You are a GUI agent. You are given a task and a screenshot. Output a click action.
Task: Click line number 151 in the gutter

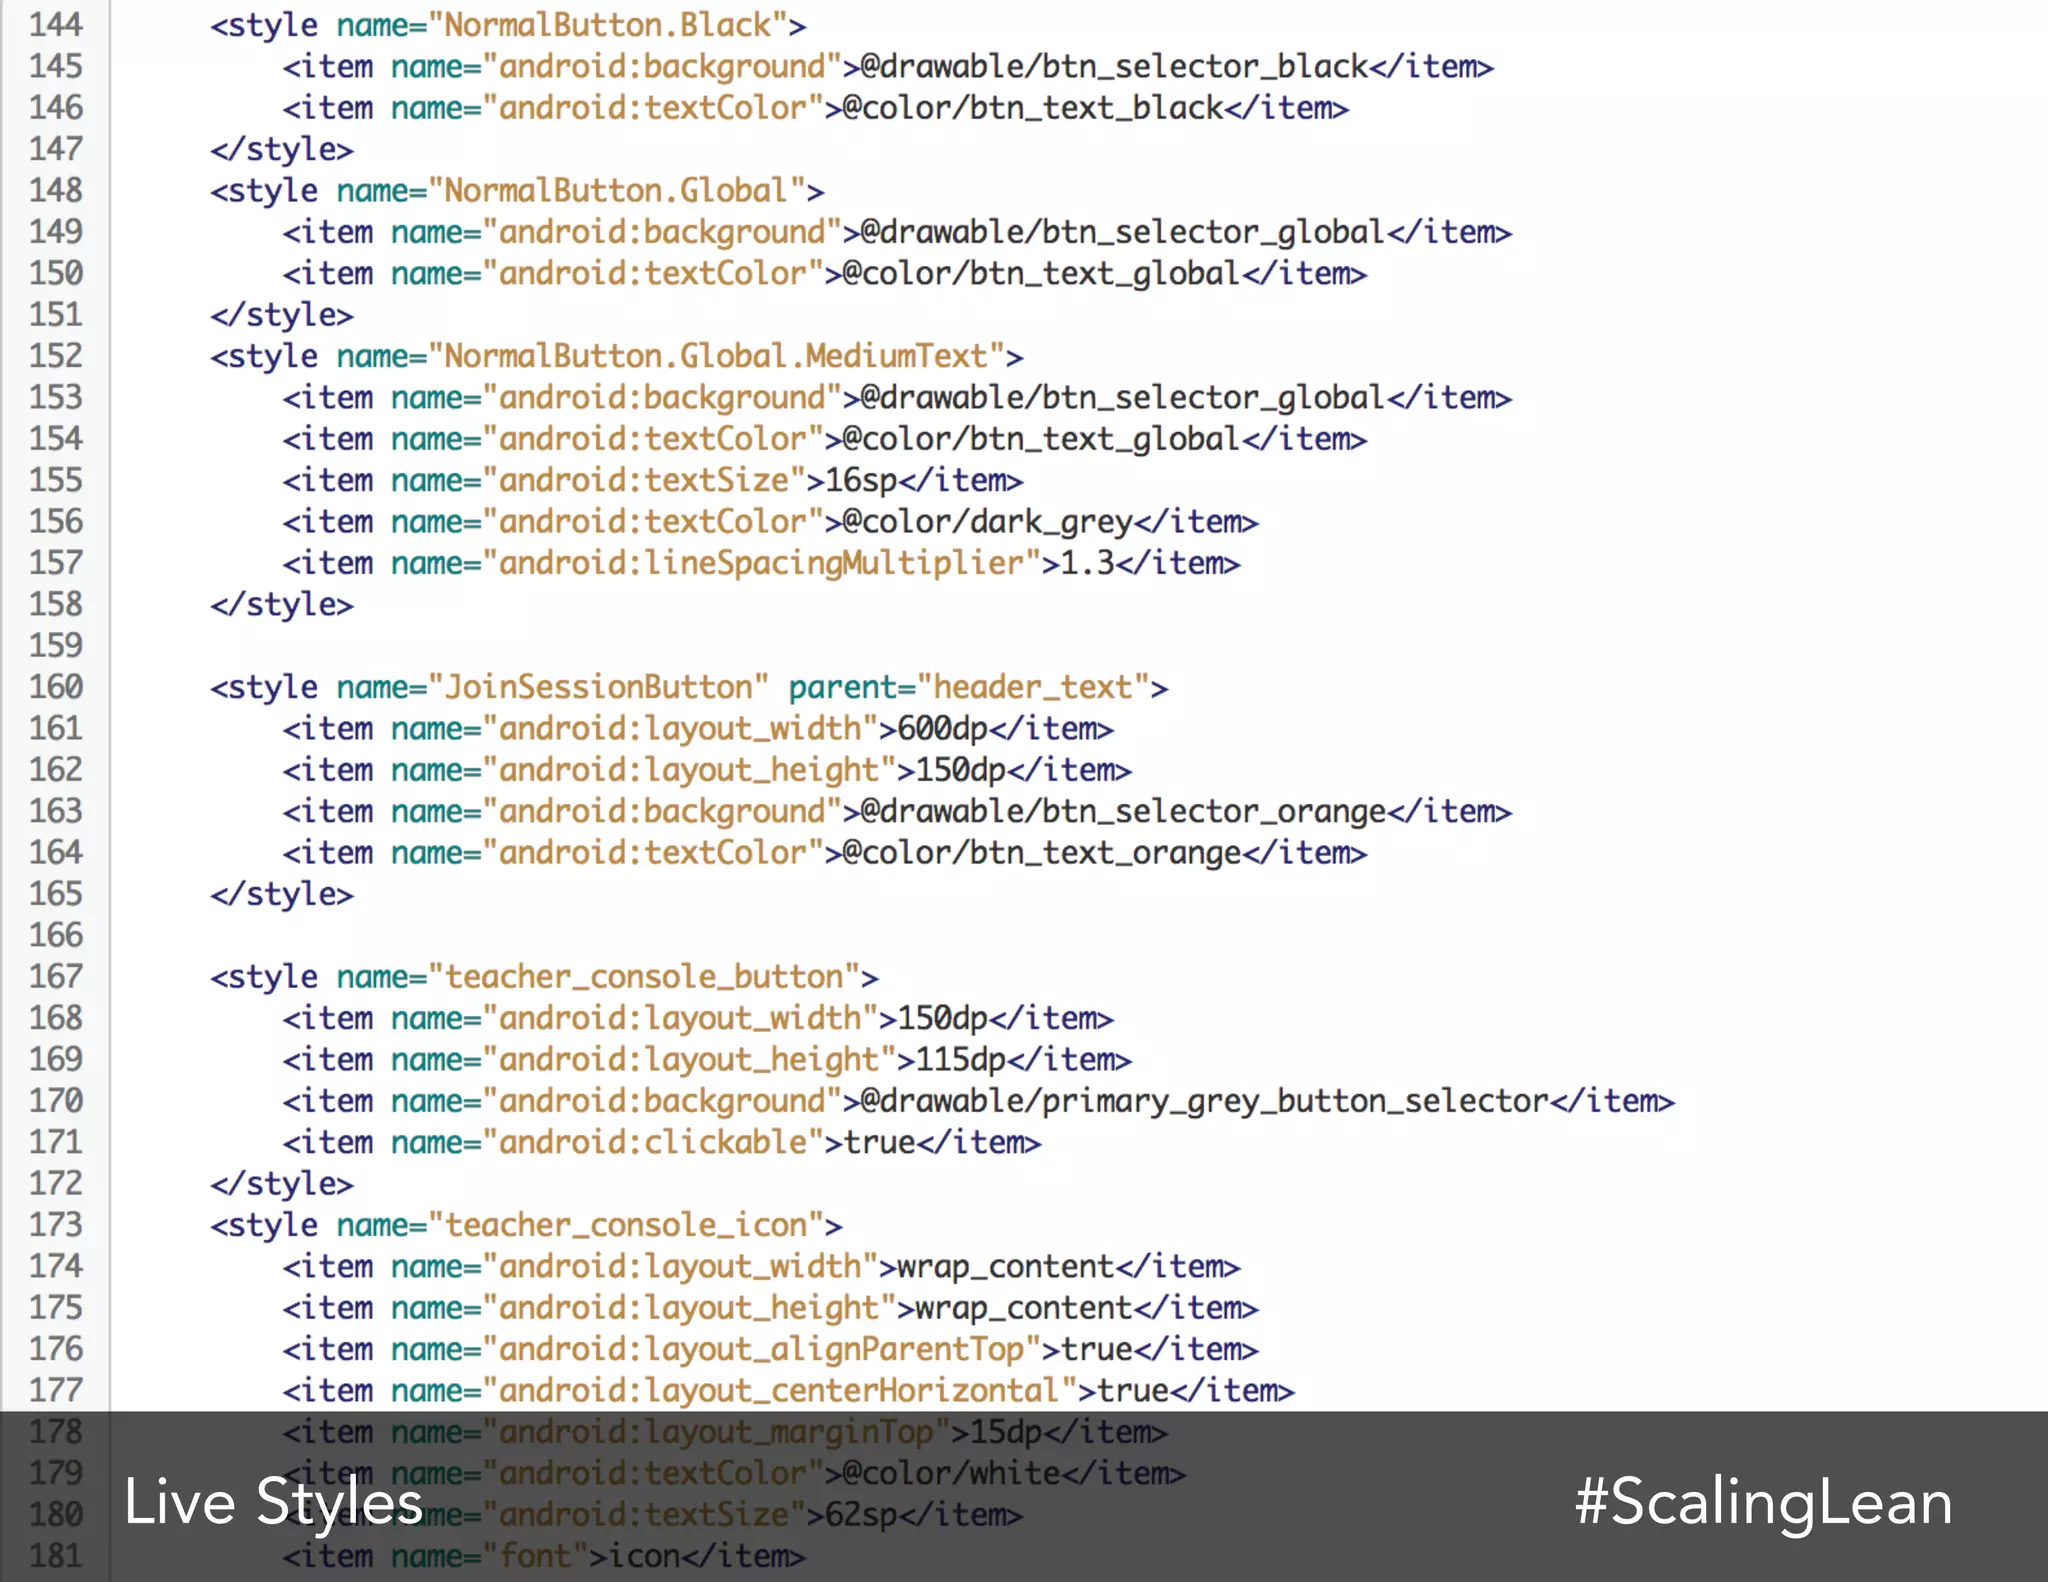(55, 314)
